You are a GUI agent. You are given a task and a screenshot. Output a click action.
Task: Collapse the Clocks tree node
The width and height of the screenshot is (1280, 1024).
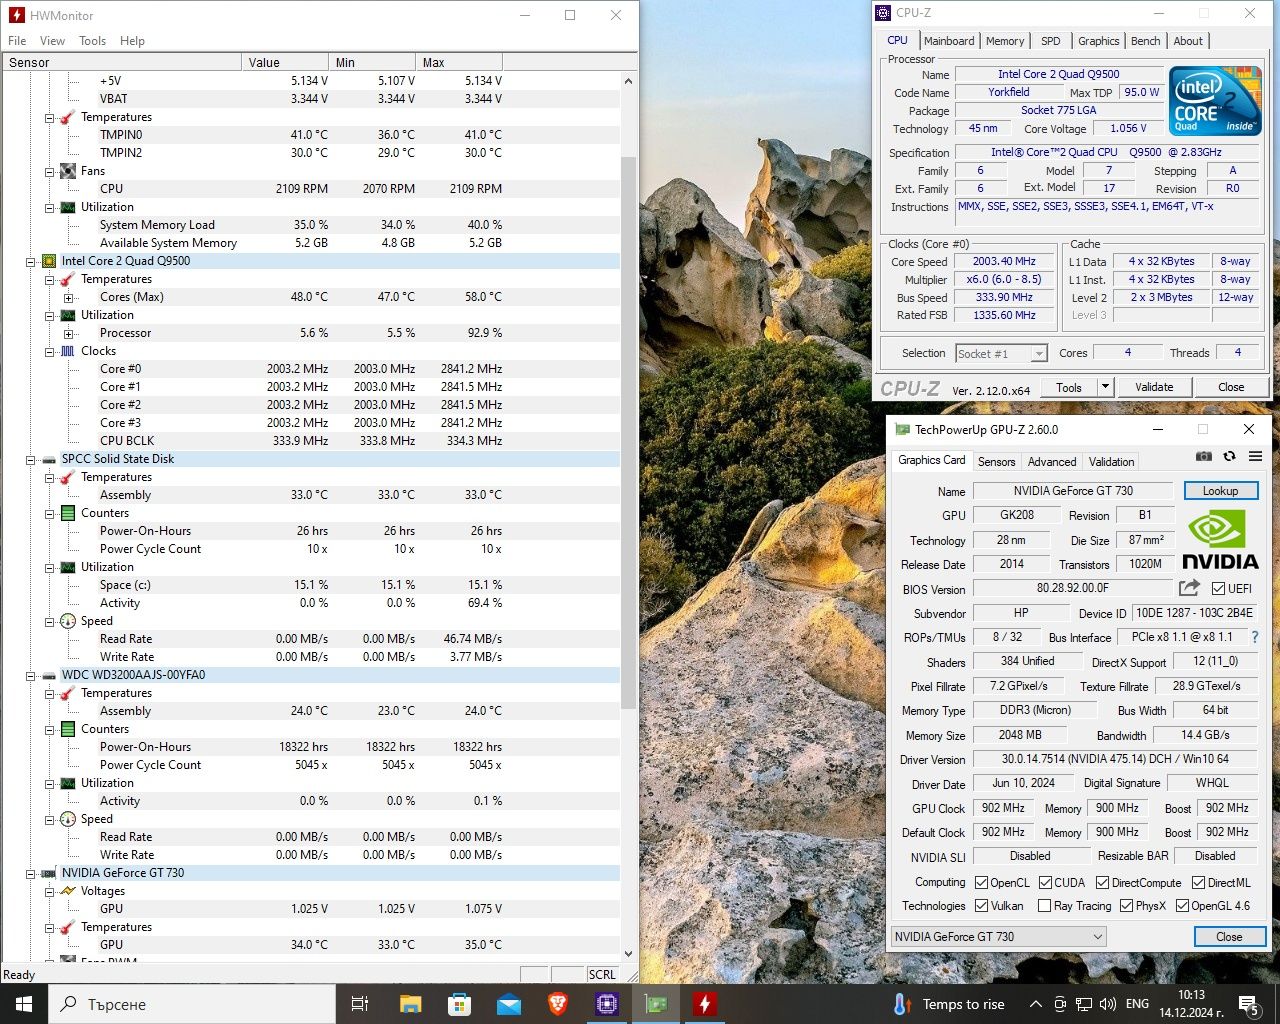pyautogui.click(x=50, y=351)
